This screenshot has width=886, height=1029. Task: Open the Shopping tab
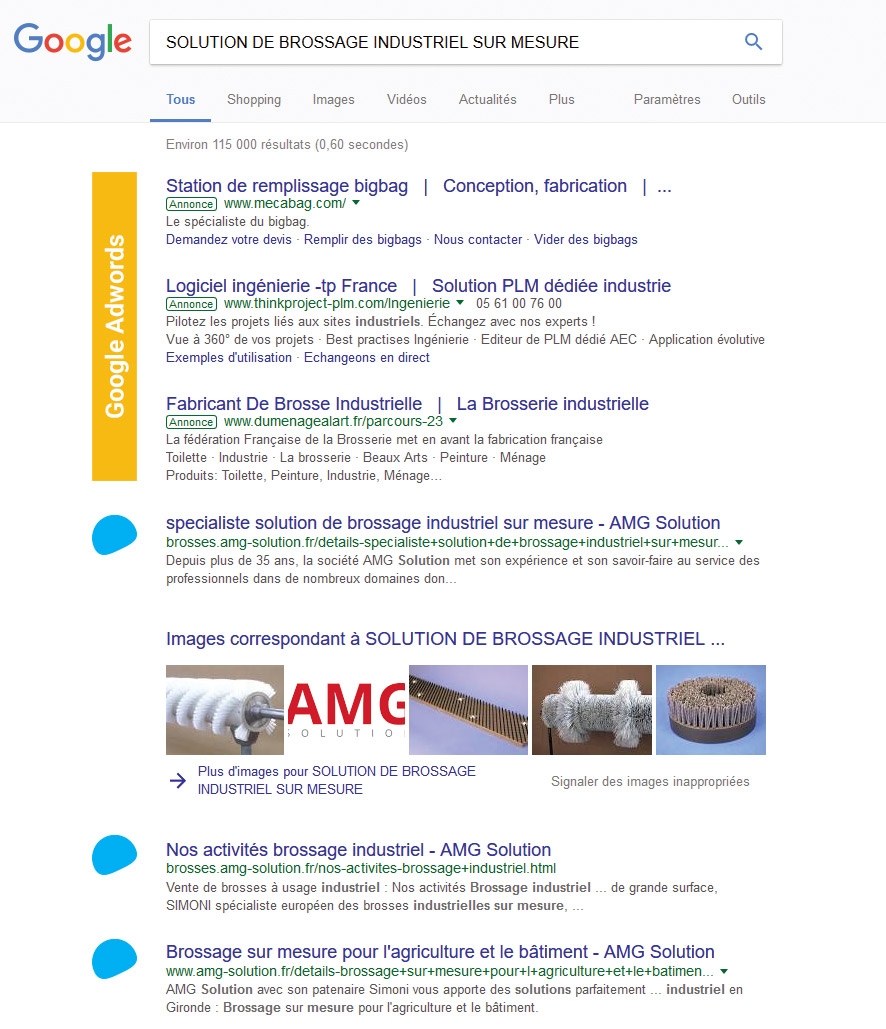(x=254, y=100)
